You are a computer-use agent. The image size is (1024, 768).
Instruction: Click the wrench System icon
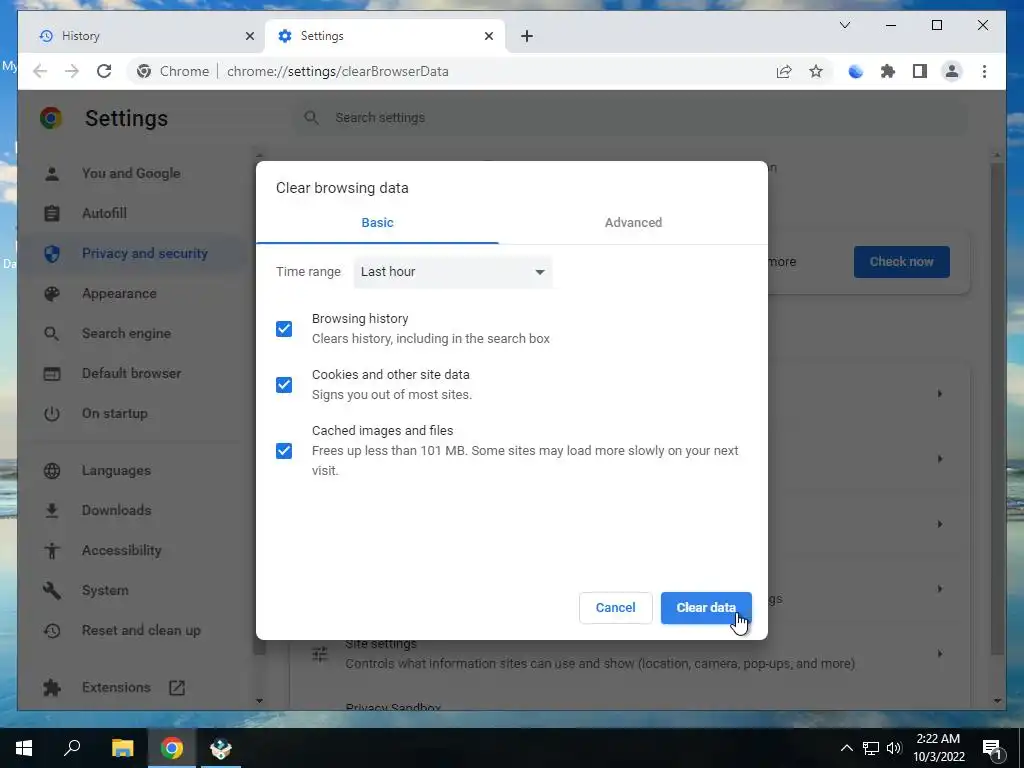(x=52, y=590)
